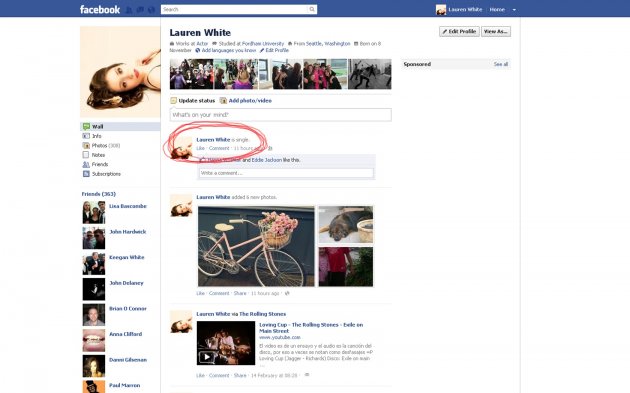Click Brian O Connor's friend thumbnail
Viewport: 630px width, 393px height.
click(94, 315)
